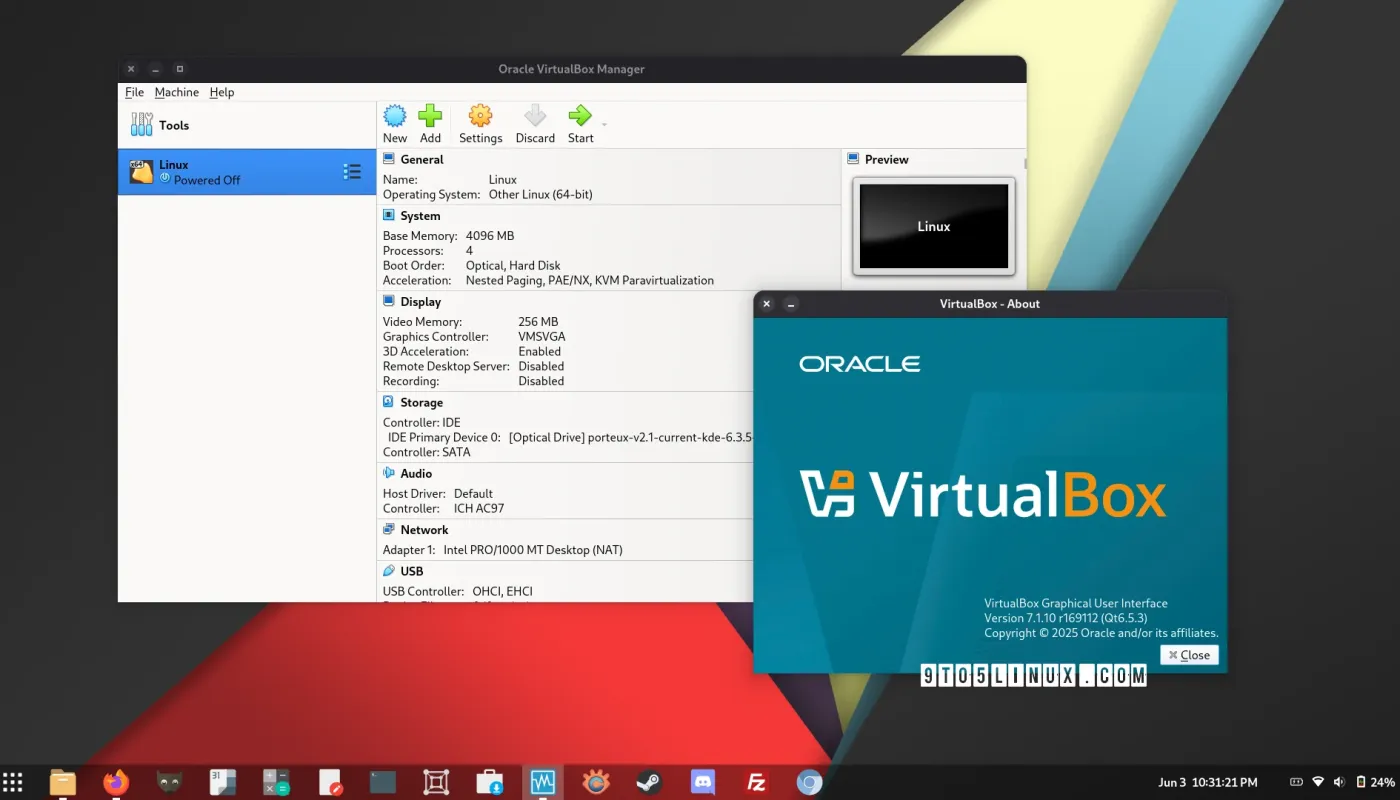Open FileZilla from the taskbar

pyautogui.click(x=755, y=782)
